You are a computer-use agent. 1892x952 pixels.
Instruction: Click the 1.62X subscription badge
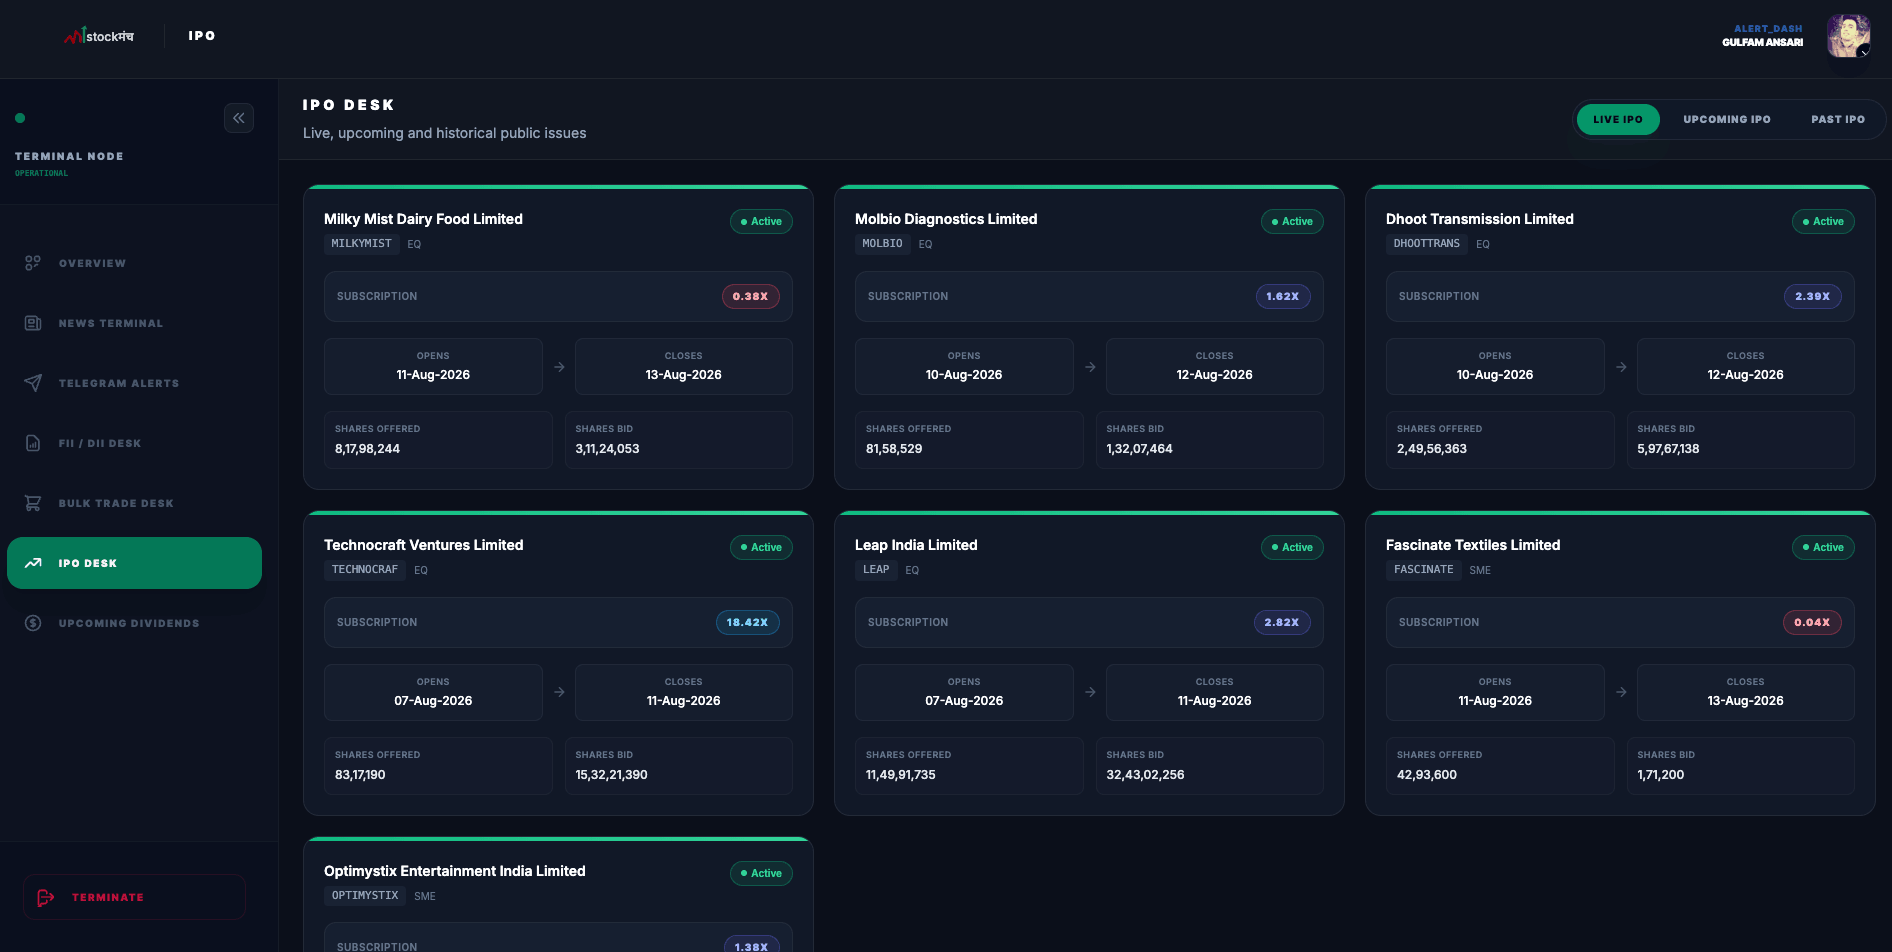pos(1282,296)
